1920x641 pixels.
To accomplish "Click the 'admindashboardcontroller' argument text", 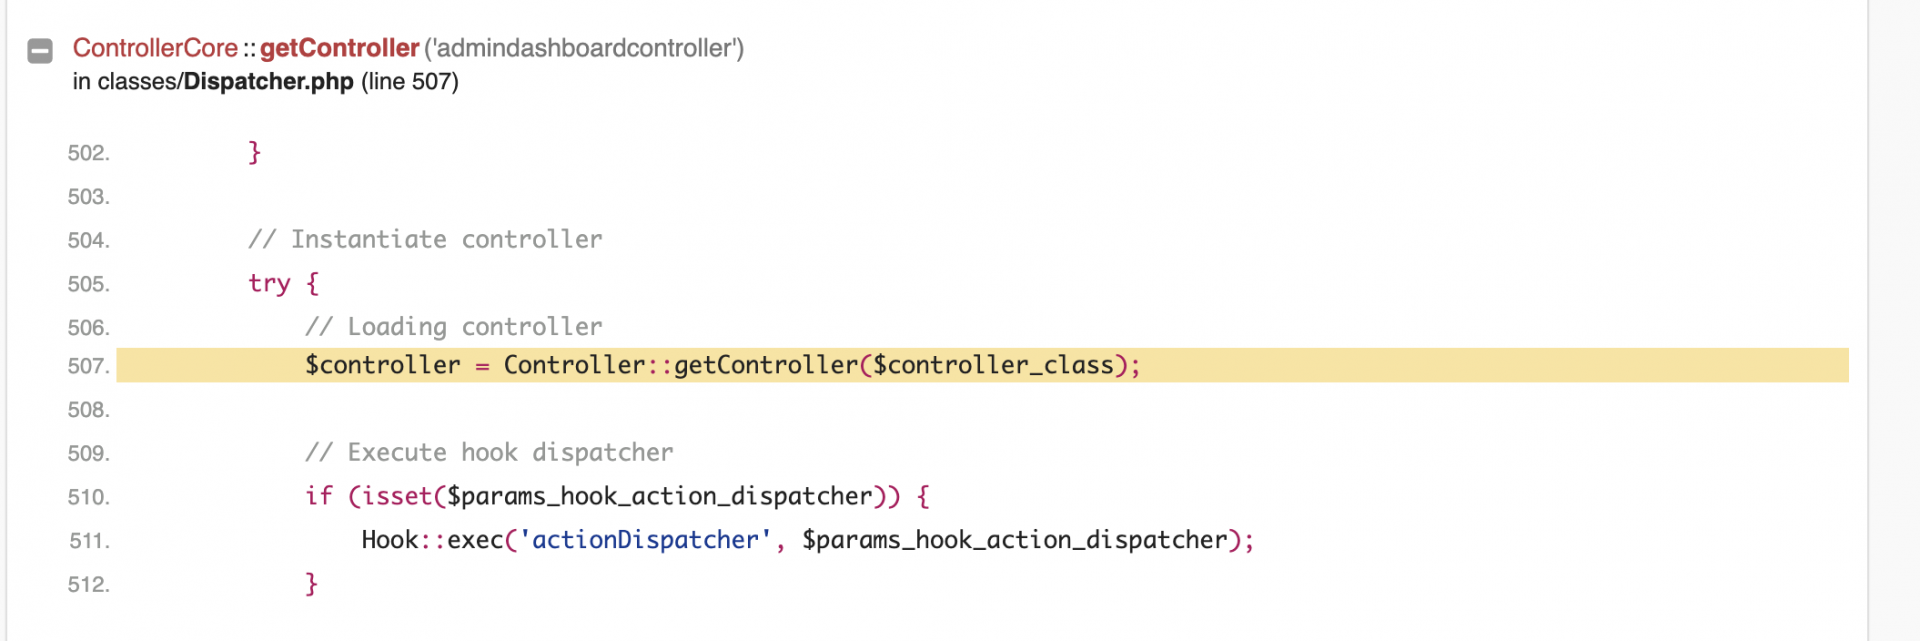I will pyautogui.click(x=584, y=48).
